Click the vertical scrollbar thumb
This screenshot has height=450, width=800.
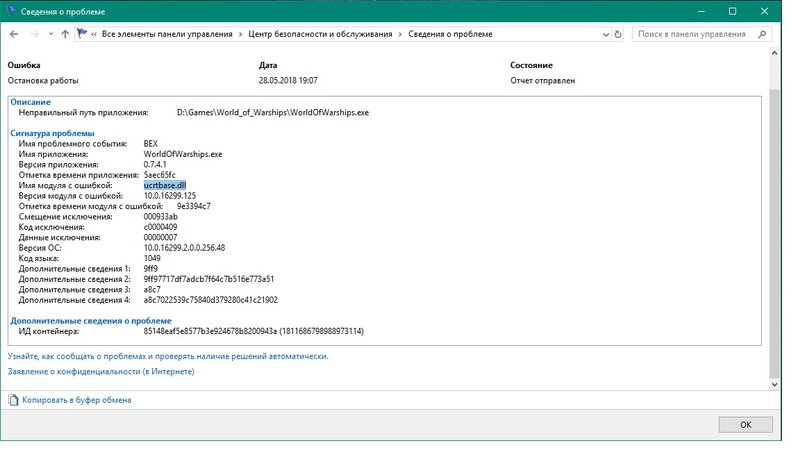click(774, 232)
